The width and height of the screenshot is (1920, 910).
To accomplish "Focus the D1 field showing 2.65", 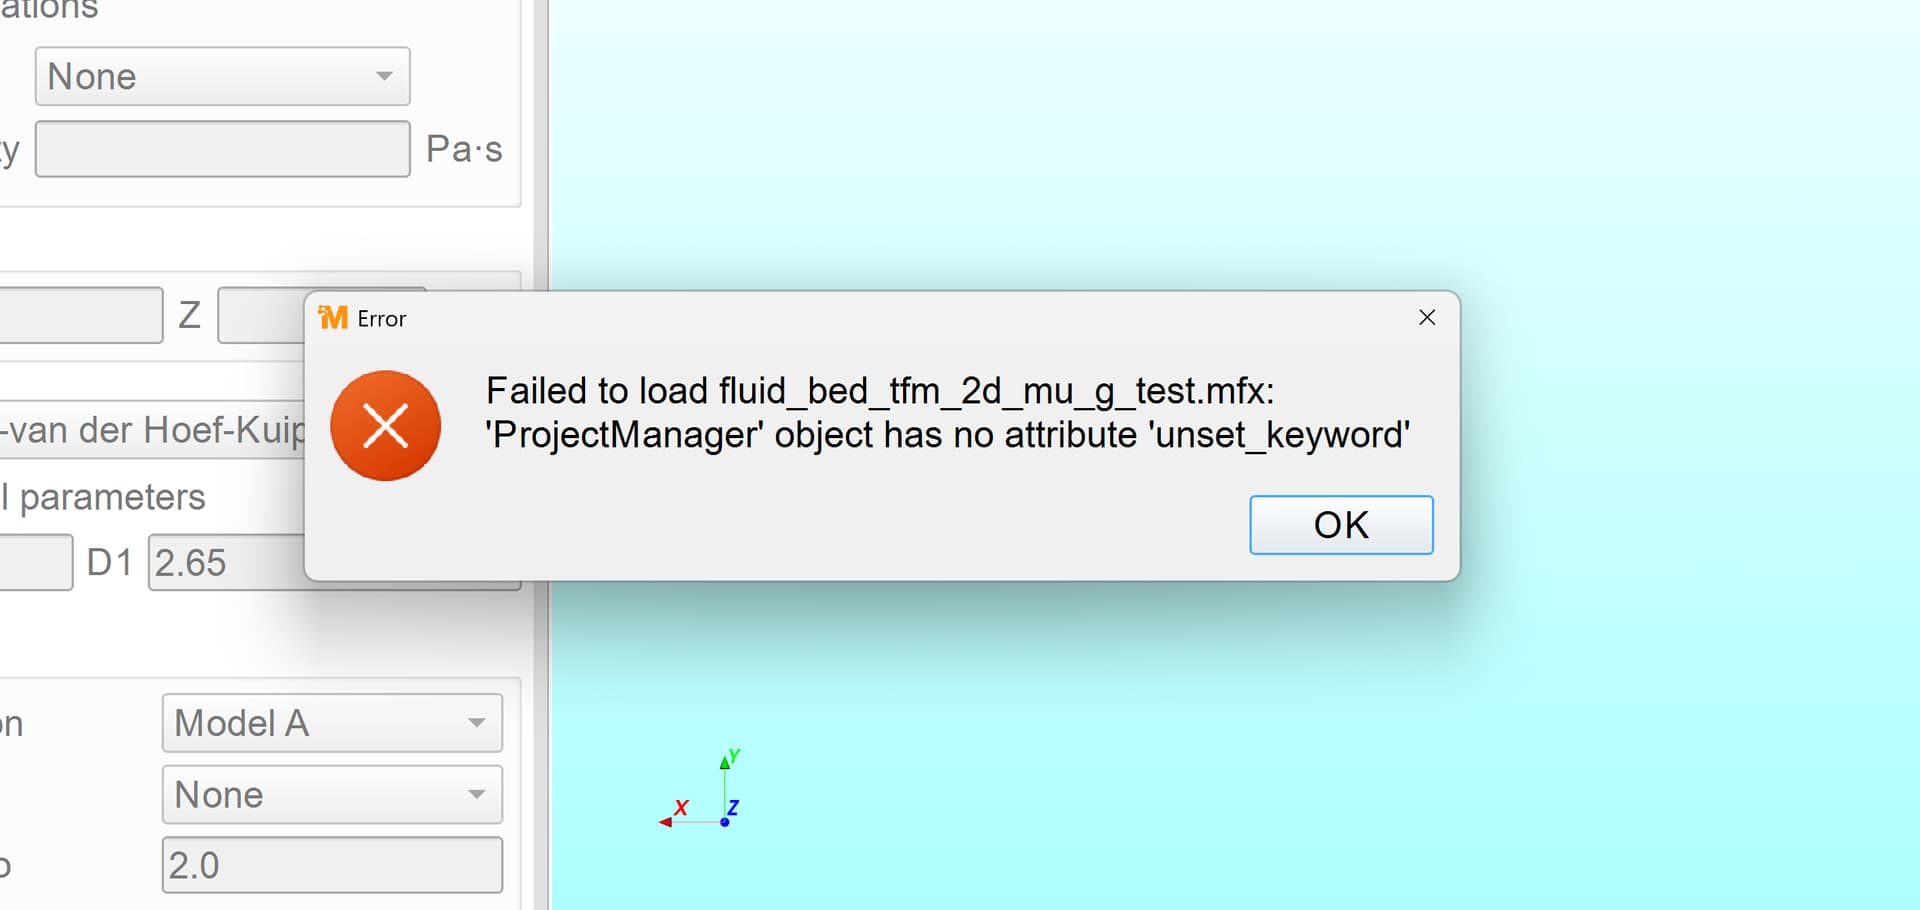I will click(226, 563).
